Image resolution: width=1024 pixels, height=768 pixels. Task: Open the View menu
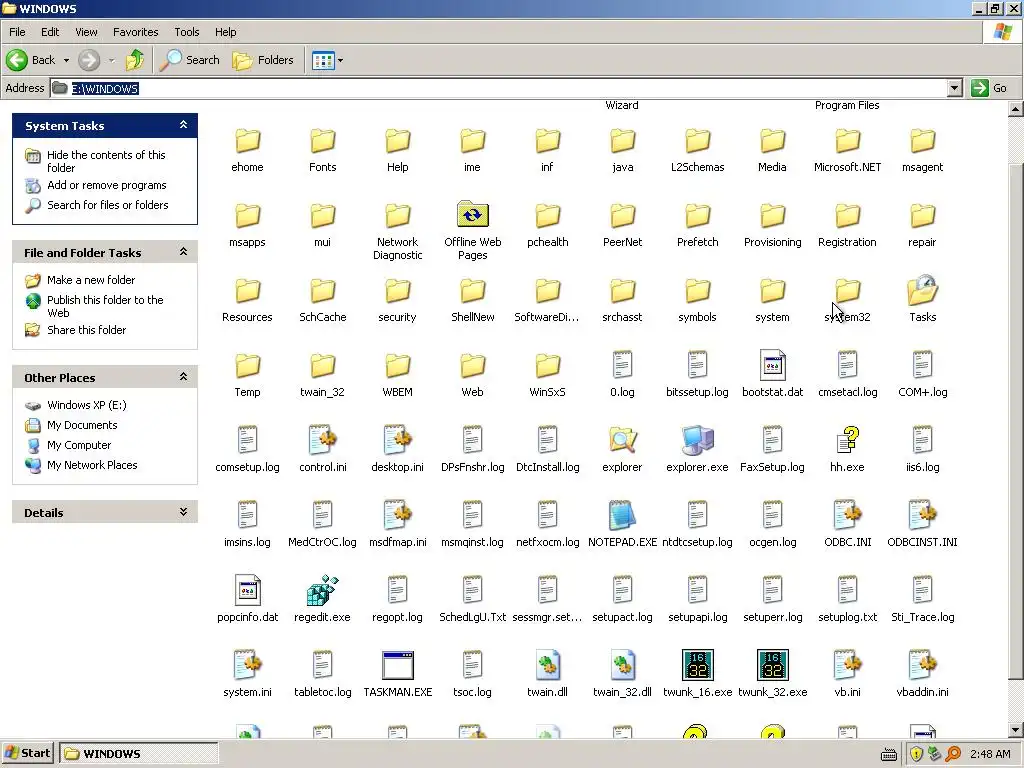coord(86,32)
